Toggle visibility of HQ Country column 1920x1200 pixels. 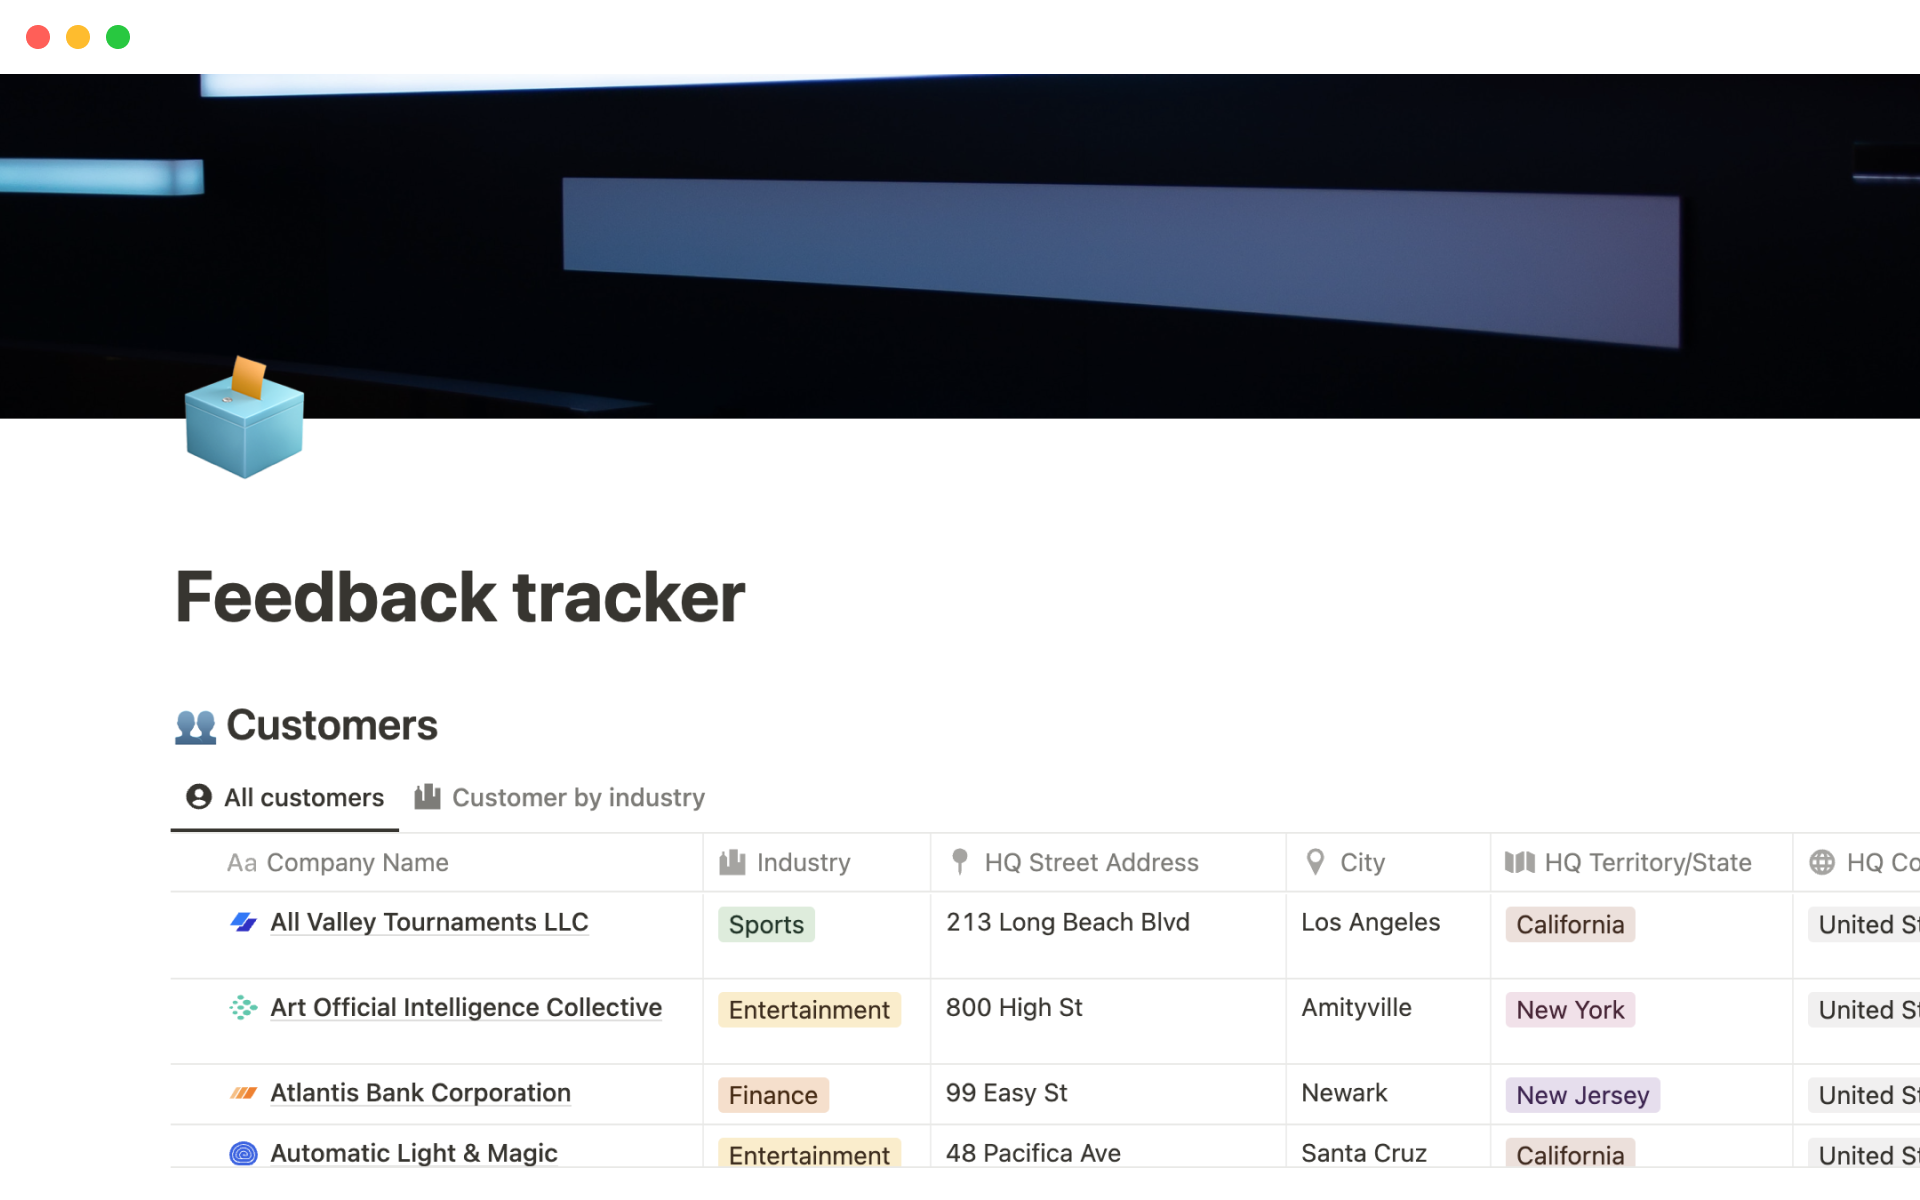[x=1874, y=861]
